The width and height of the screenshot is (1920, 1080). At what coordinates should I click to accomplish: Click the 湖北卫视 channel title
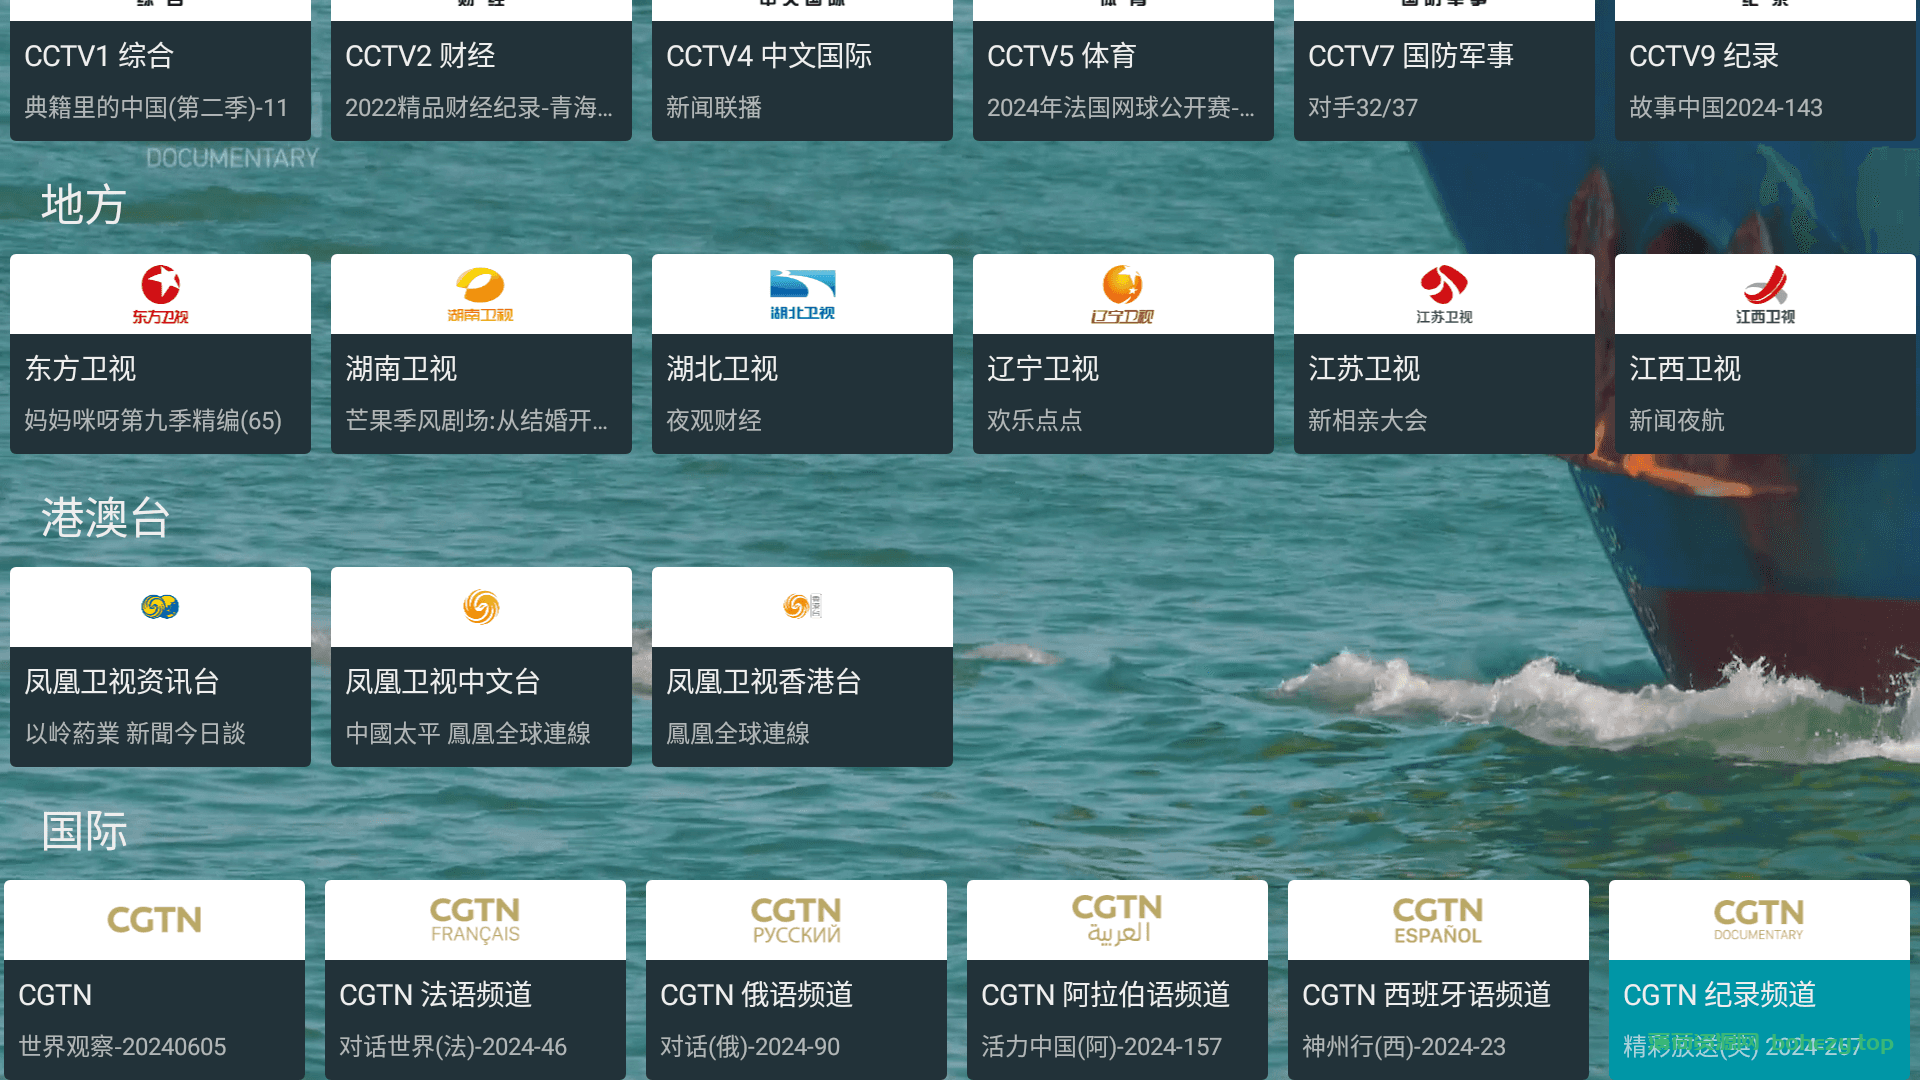pyautogui.click(x=722, y=369)
